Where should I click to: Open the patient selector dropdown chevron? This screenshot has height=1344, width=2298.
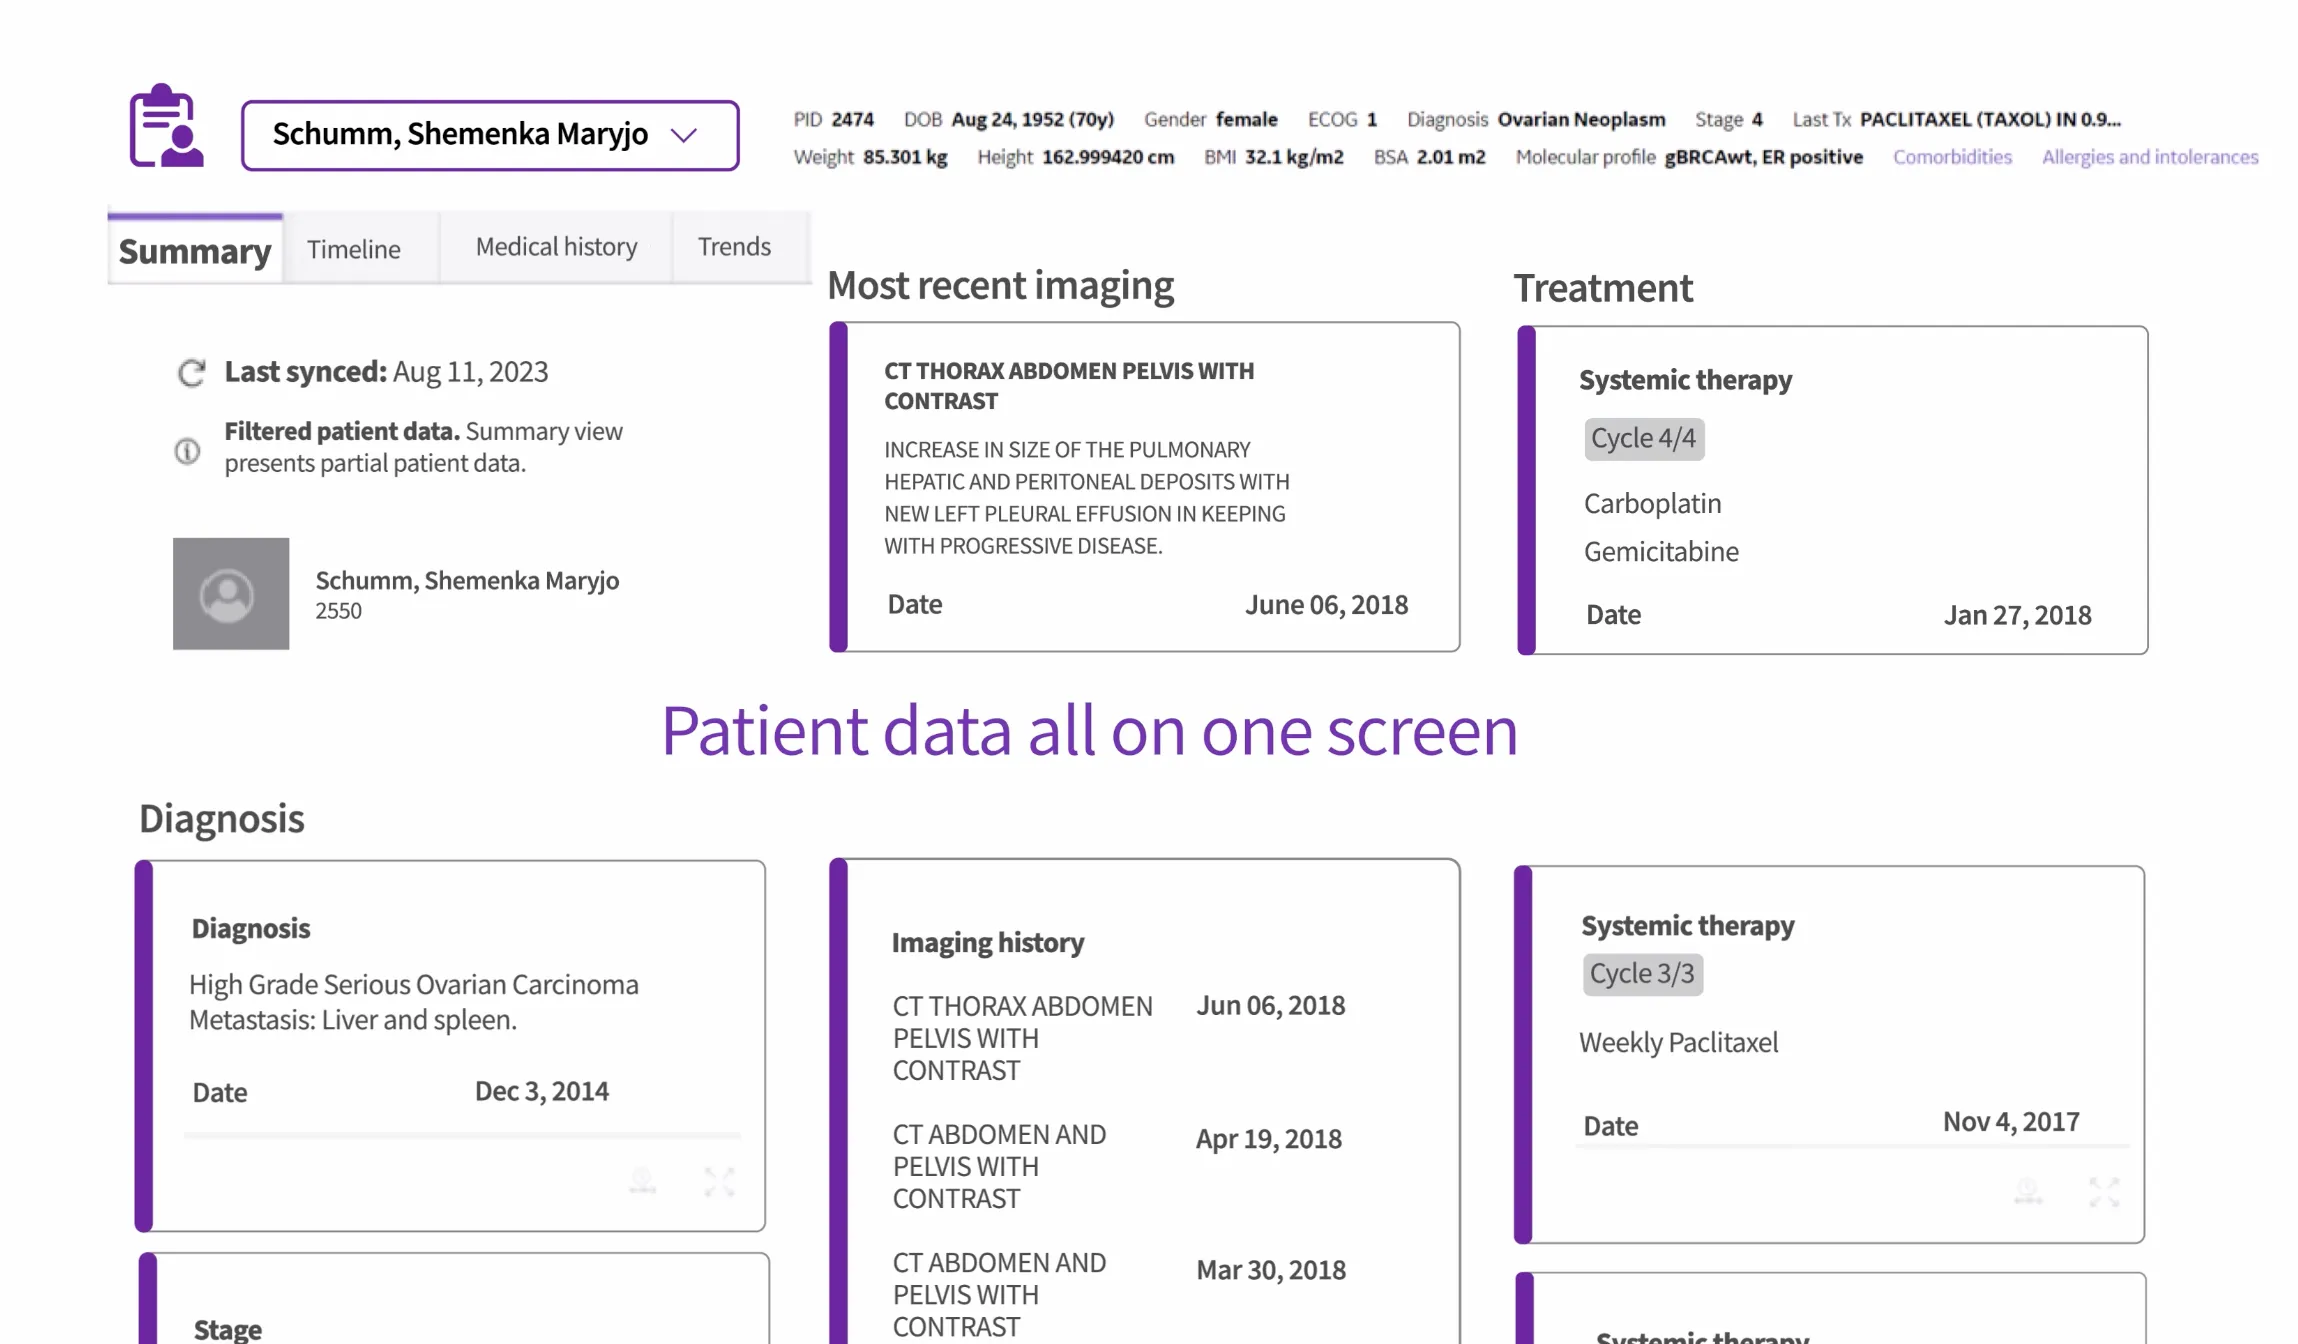(x=684, y=134)
